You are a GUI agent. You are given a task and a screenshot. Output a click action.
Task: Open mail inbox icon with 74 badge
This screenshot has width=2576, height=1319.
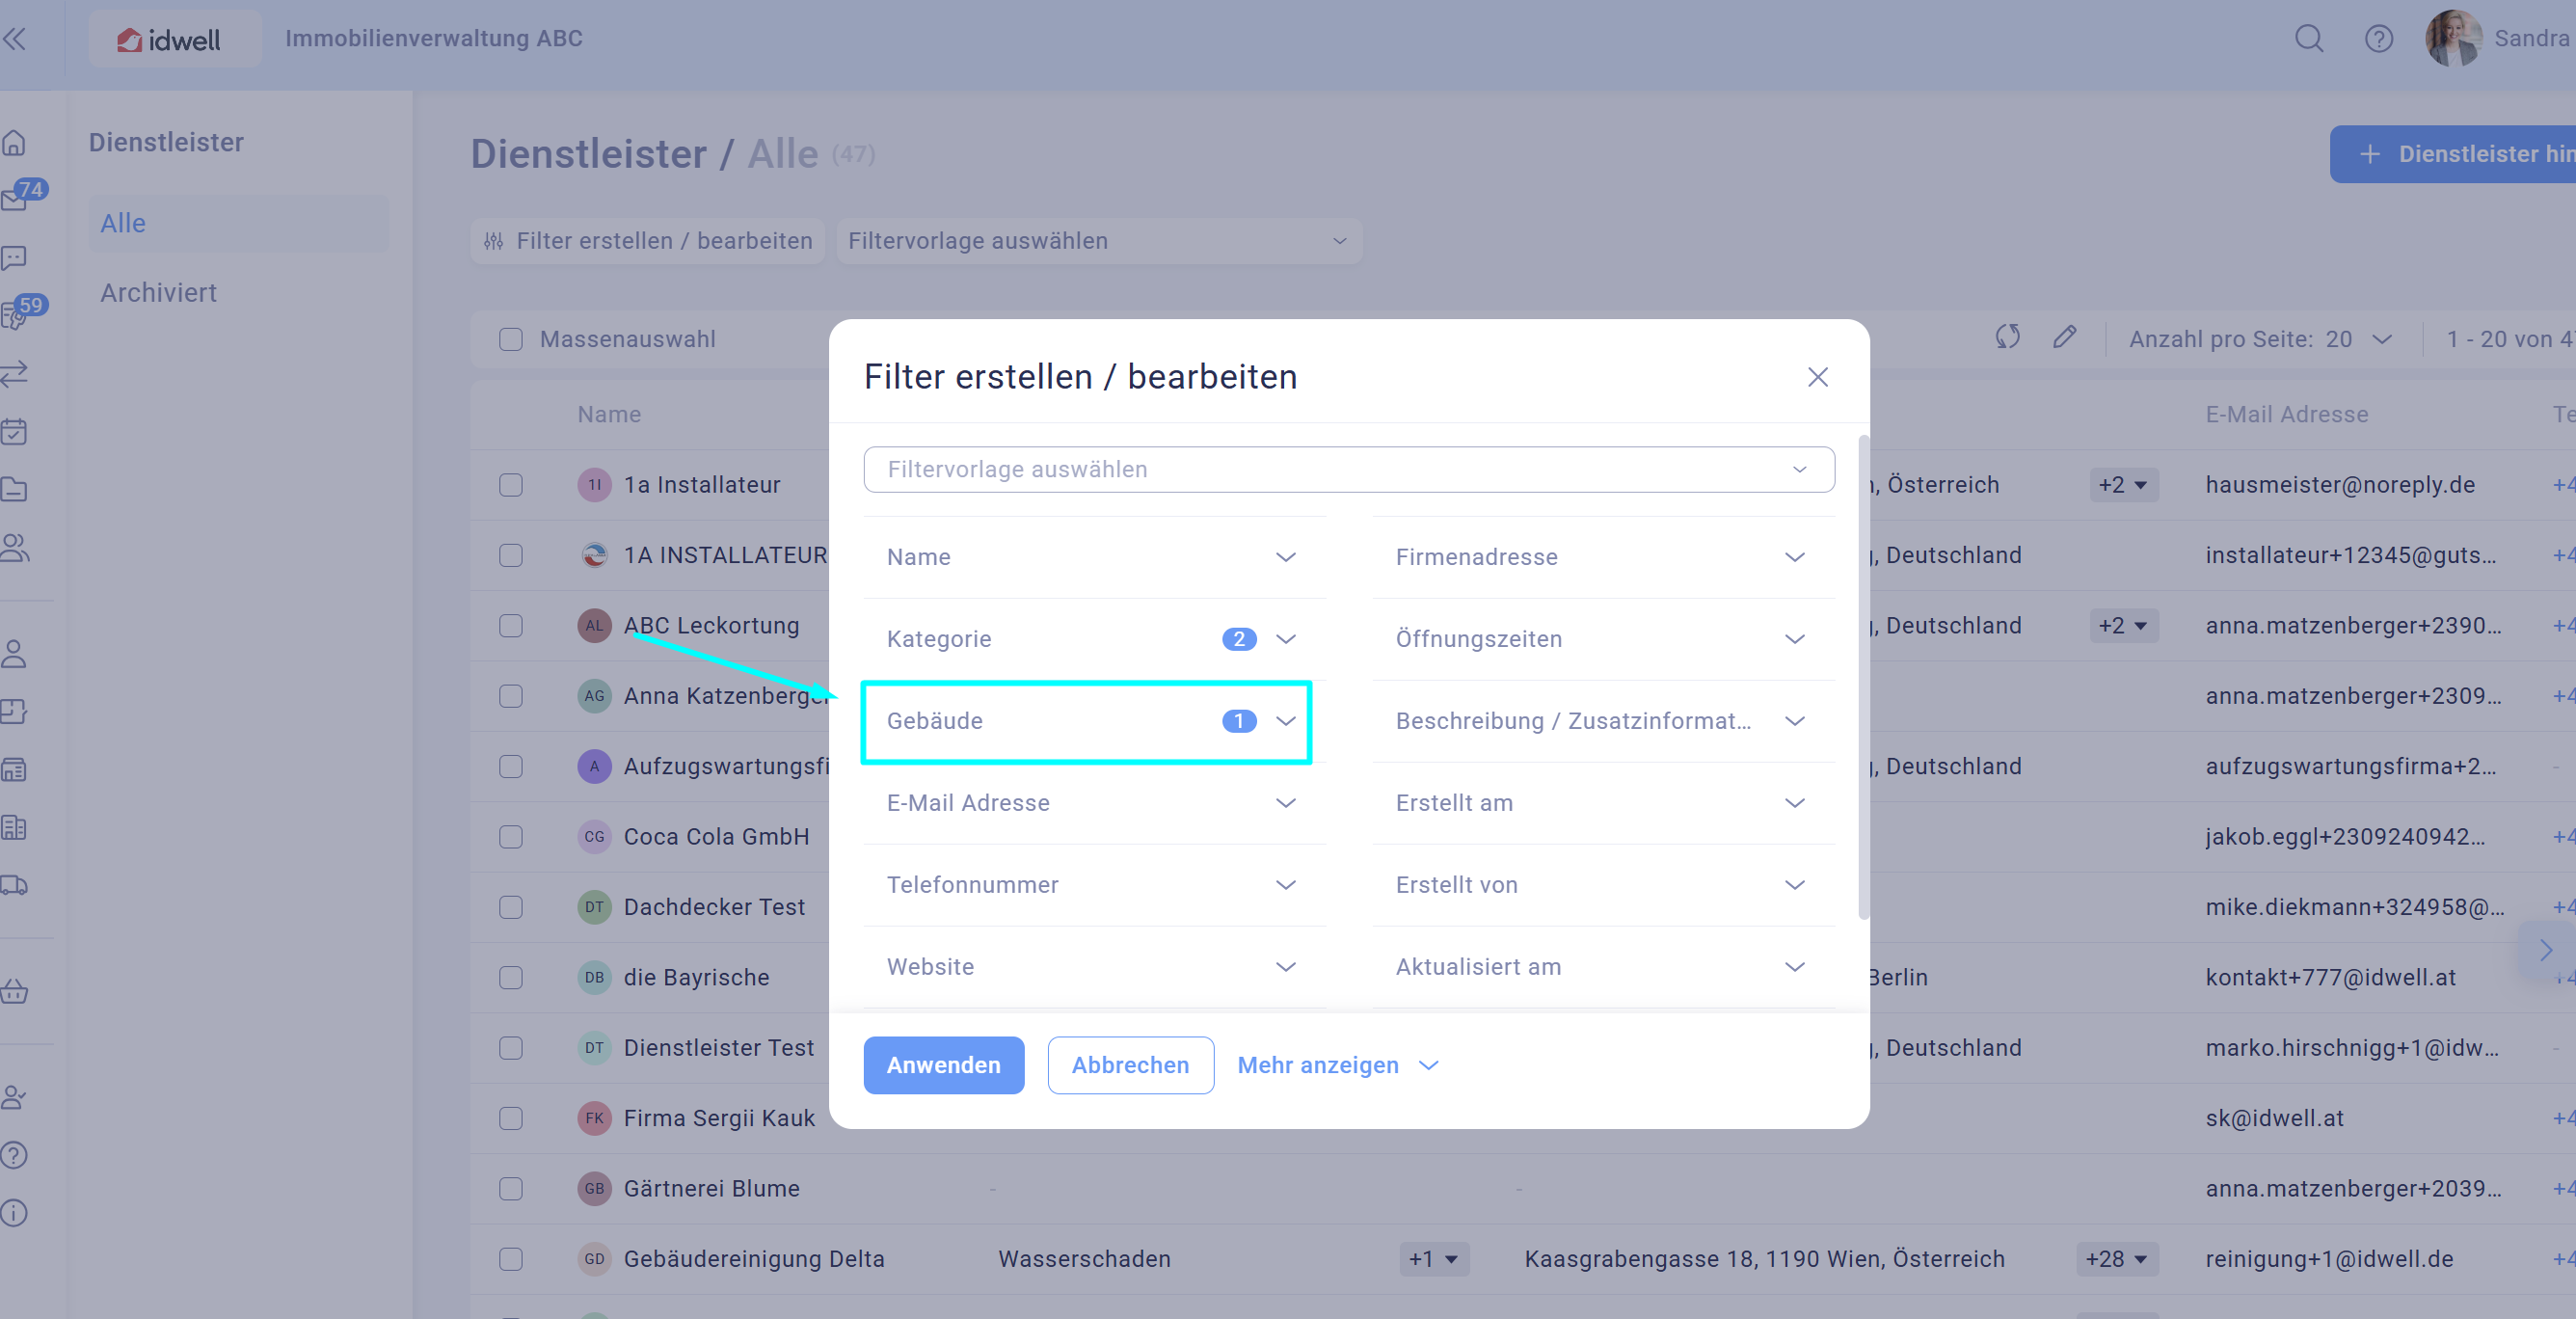[14, 200]
